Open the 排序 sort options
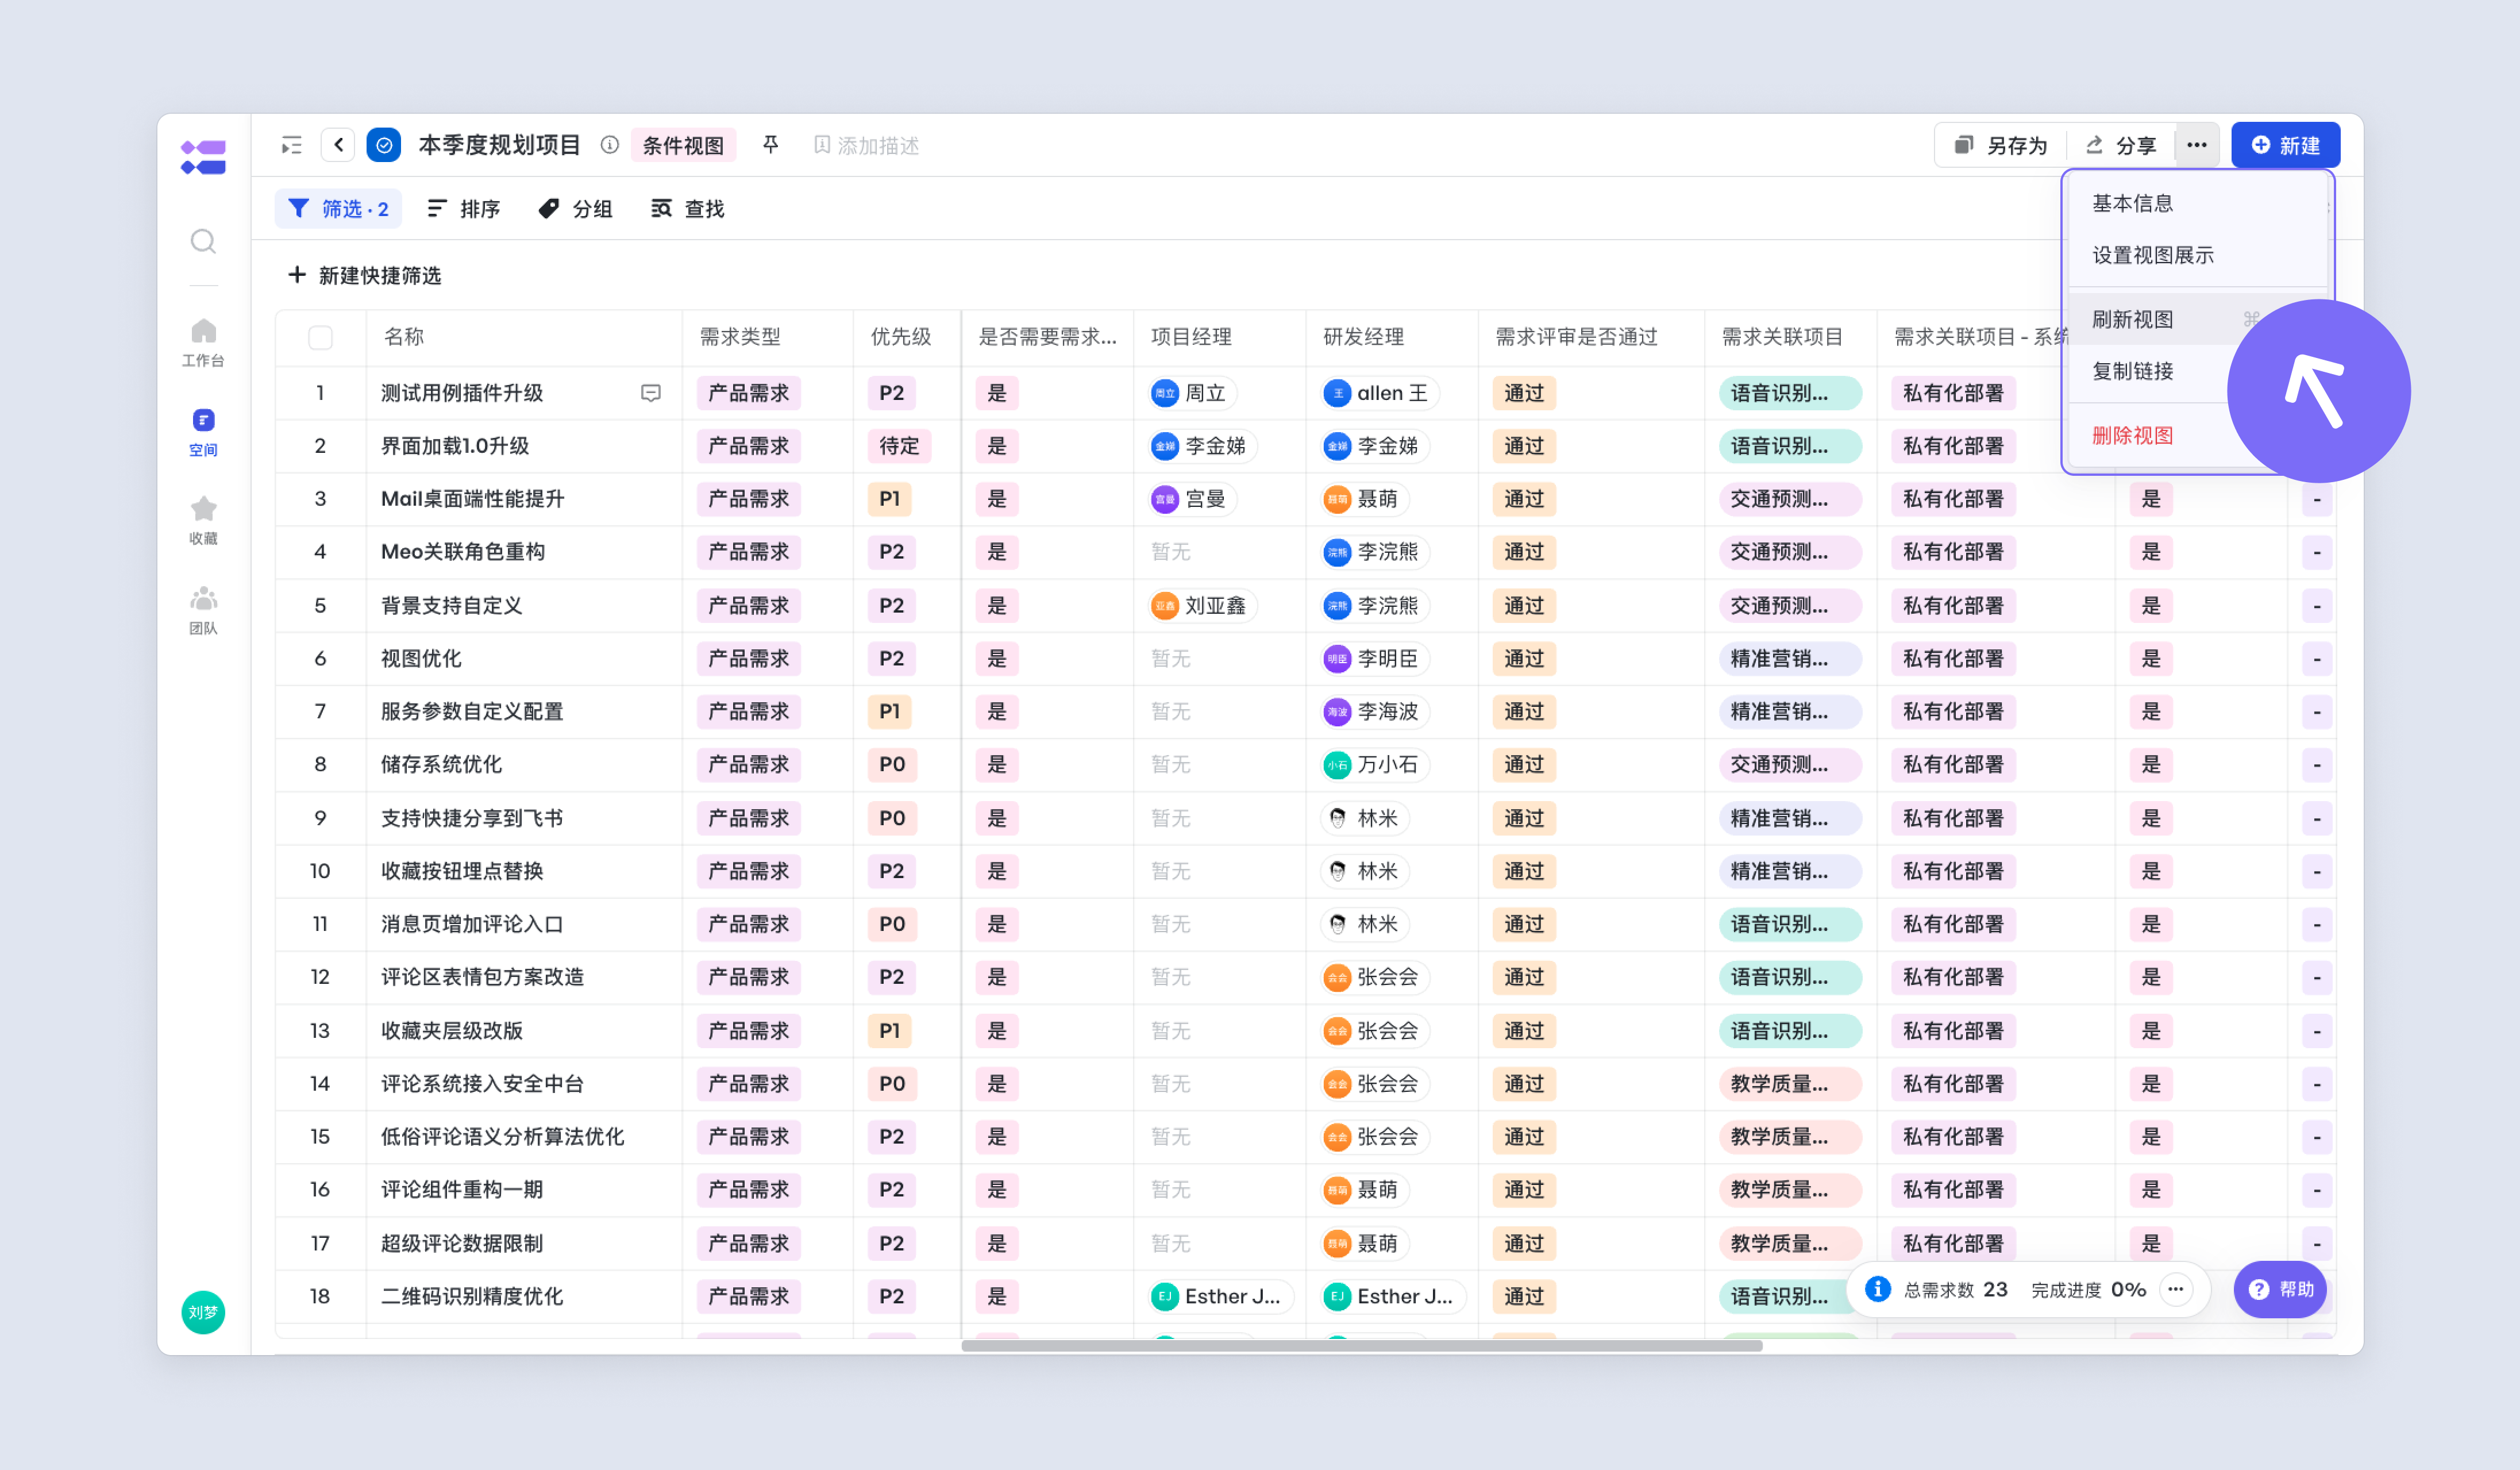 click(x=464, y=208)
